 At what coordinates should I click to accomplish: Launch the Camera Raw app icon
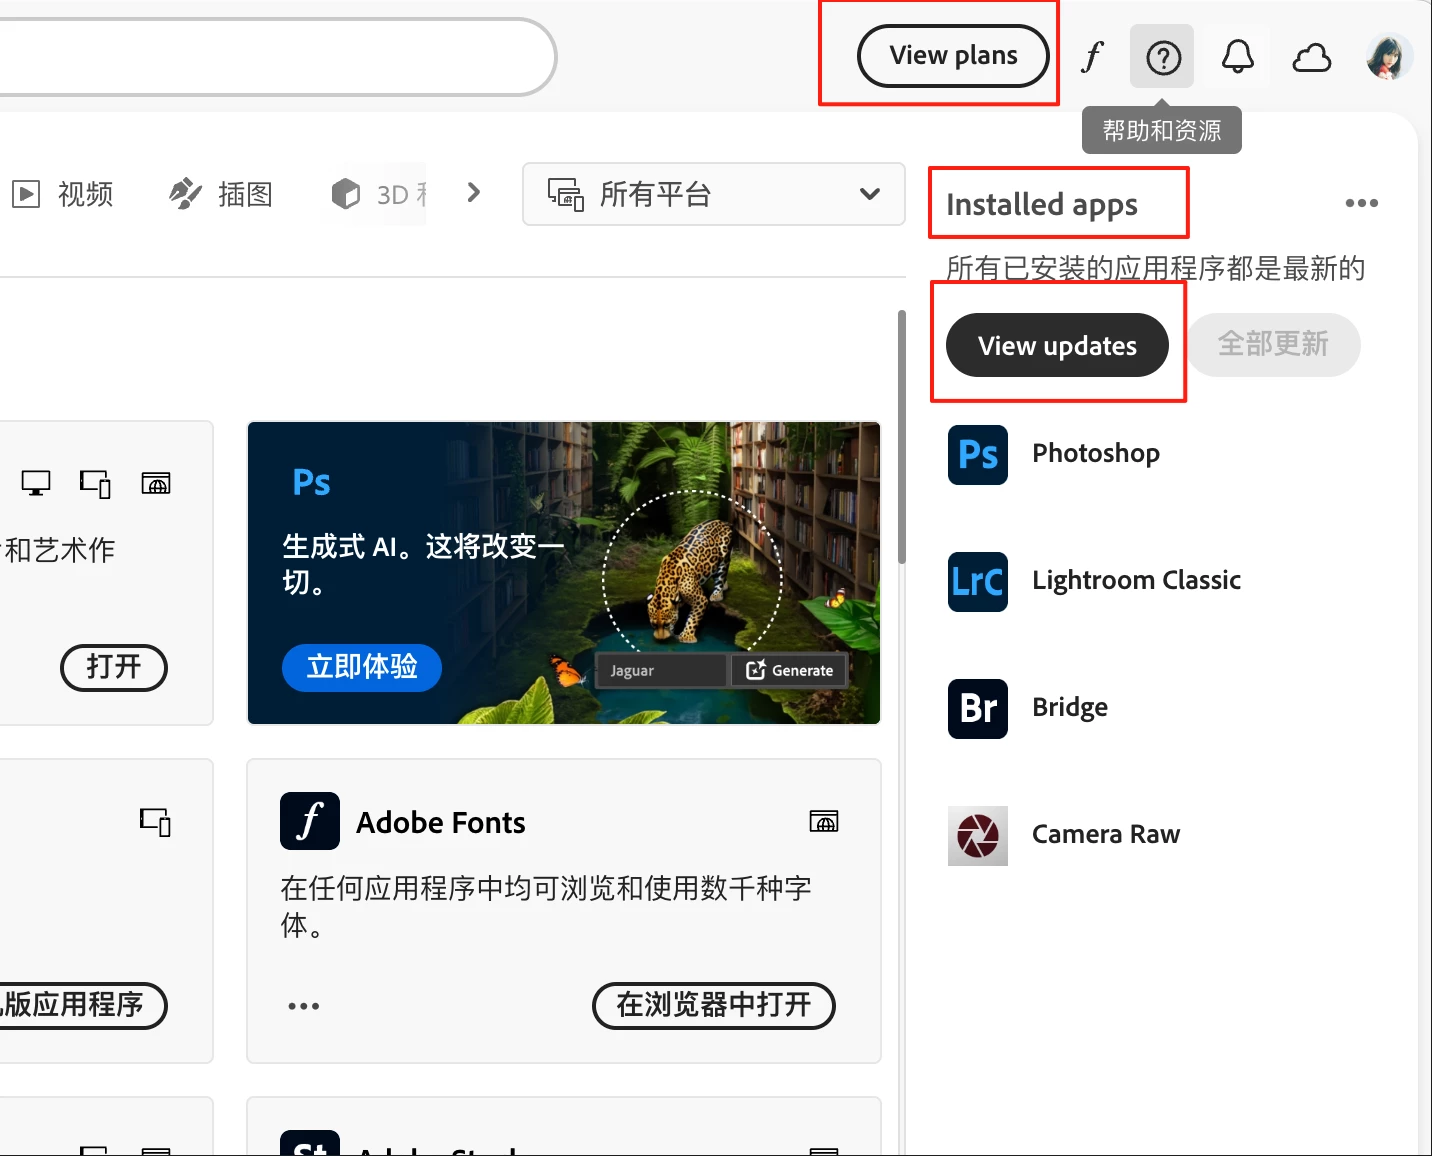978,835
